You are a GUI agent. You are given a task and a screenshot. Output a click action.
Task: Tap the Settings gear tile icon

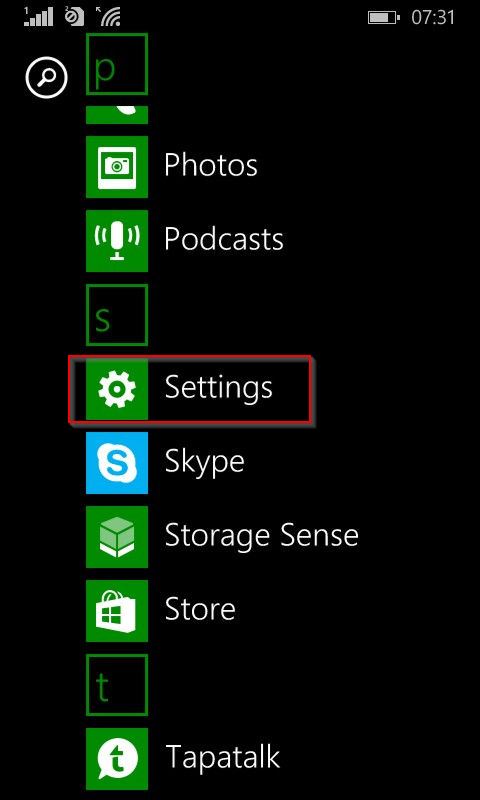coord(117,389)
